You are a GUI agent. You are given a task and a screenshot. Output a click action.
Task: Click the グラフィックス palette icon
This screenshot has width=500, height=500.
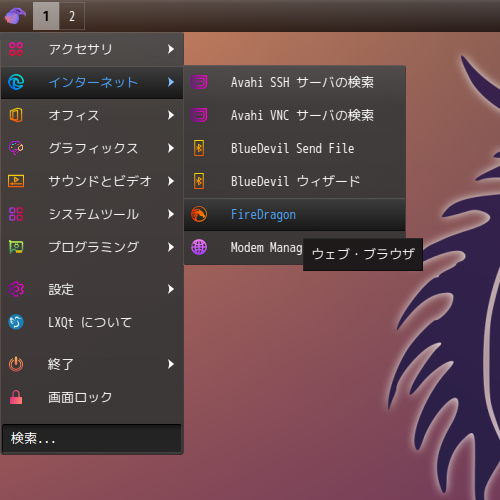click(16, 148)
